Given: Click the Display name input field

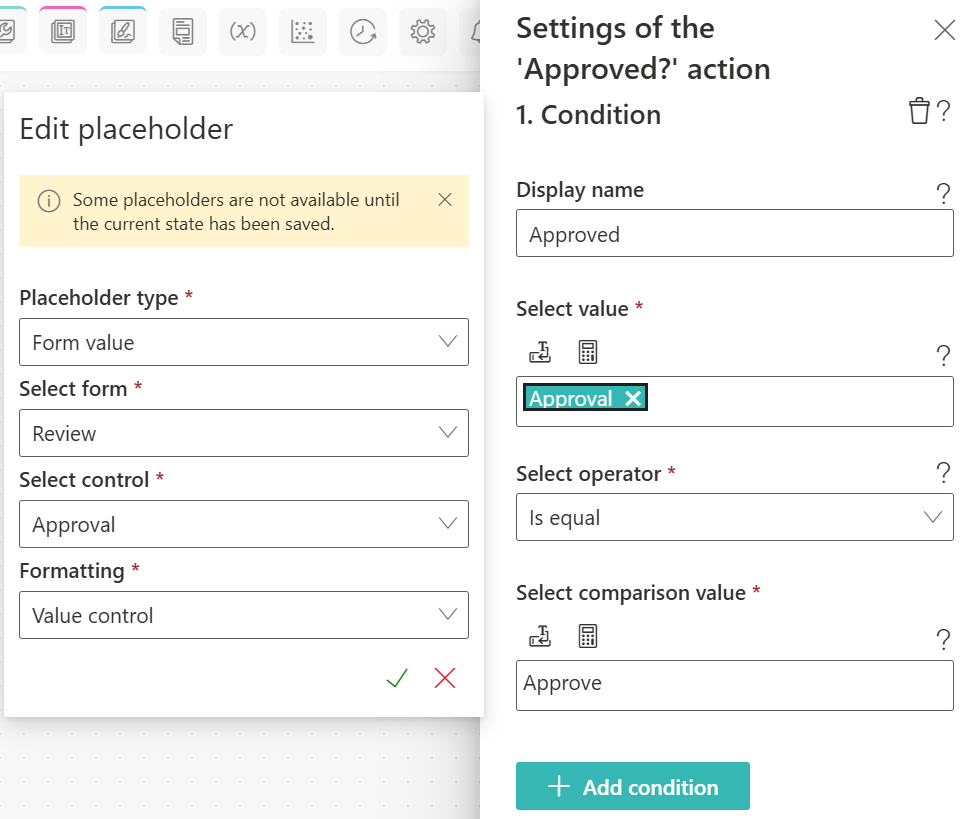Looking at the screenshot, I should (734, 234).
